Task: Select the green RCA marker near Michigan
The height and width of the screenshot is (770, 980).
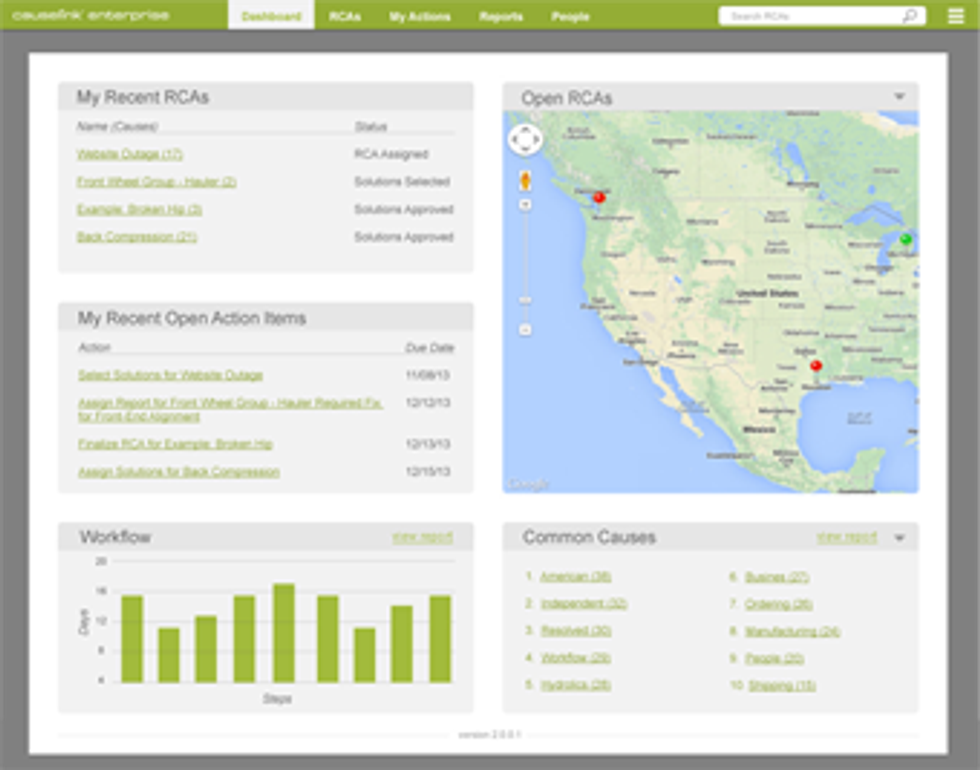Action: tap(904, 240)
